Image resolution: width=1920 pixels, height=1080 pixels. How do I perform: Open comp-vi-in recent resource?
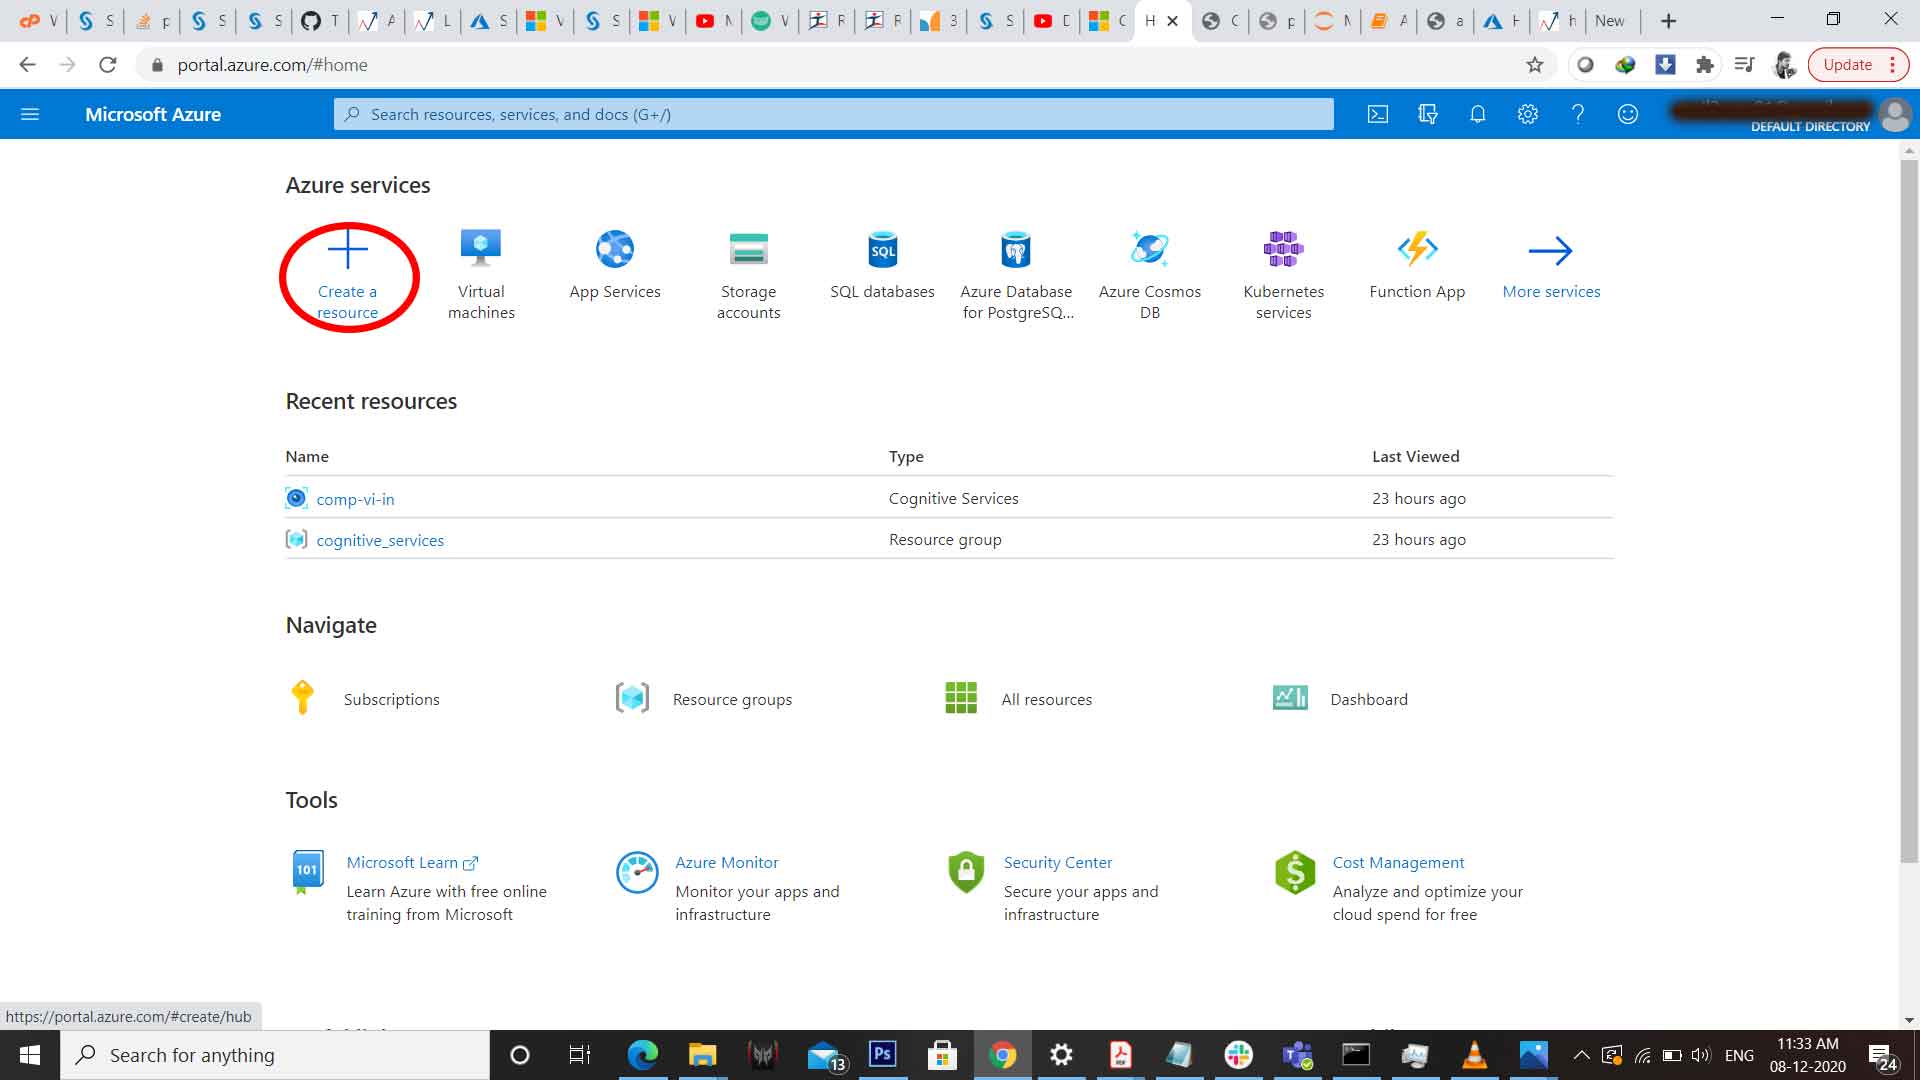[x=355, y=498]
